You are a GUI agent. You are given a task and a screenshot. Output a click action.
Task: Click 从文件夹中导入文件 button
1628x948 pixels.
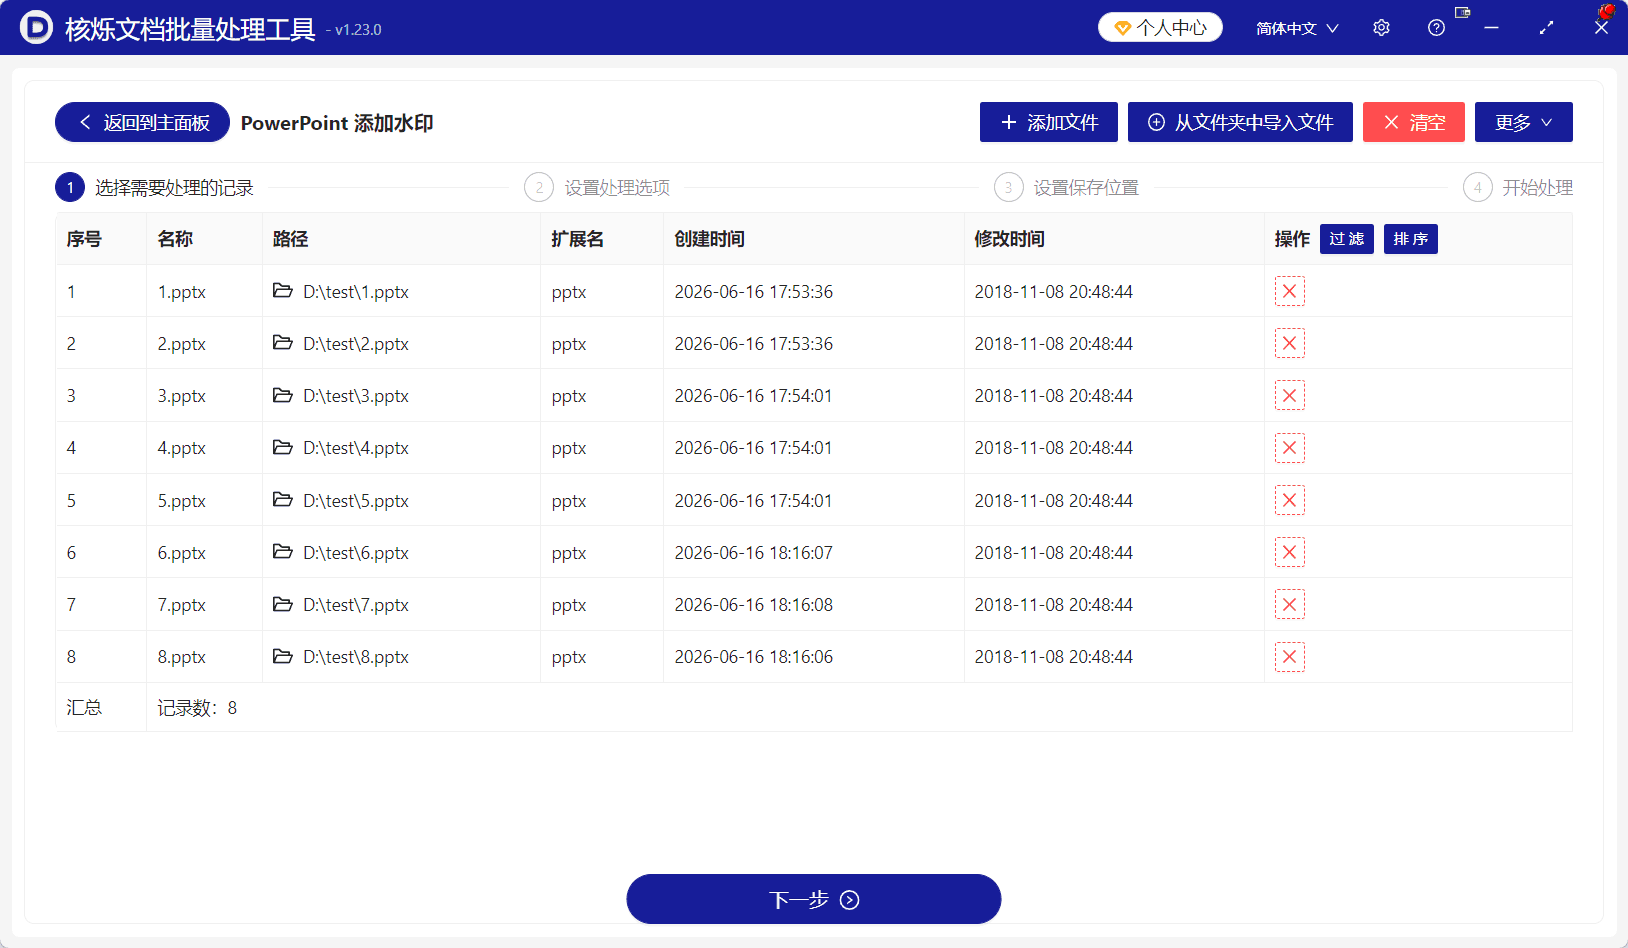pyautogui.click(x=1240, y=122)
